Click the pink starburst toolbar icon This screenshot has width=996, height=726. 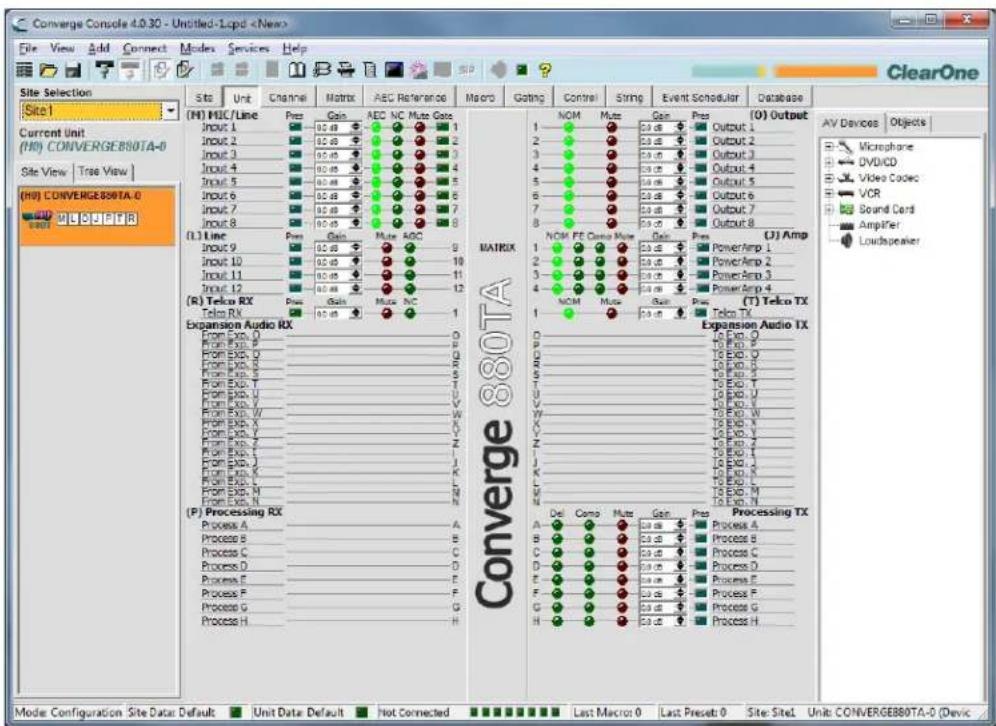point(419,70)
